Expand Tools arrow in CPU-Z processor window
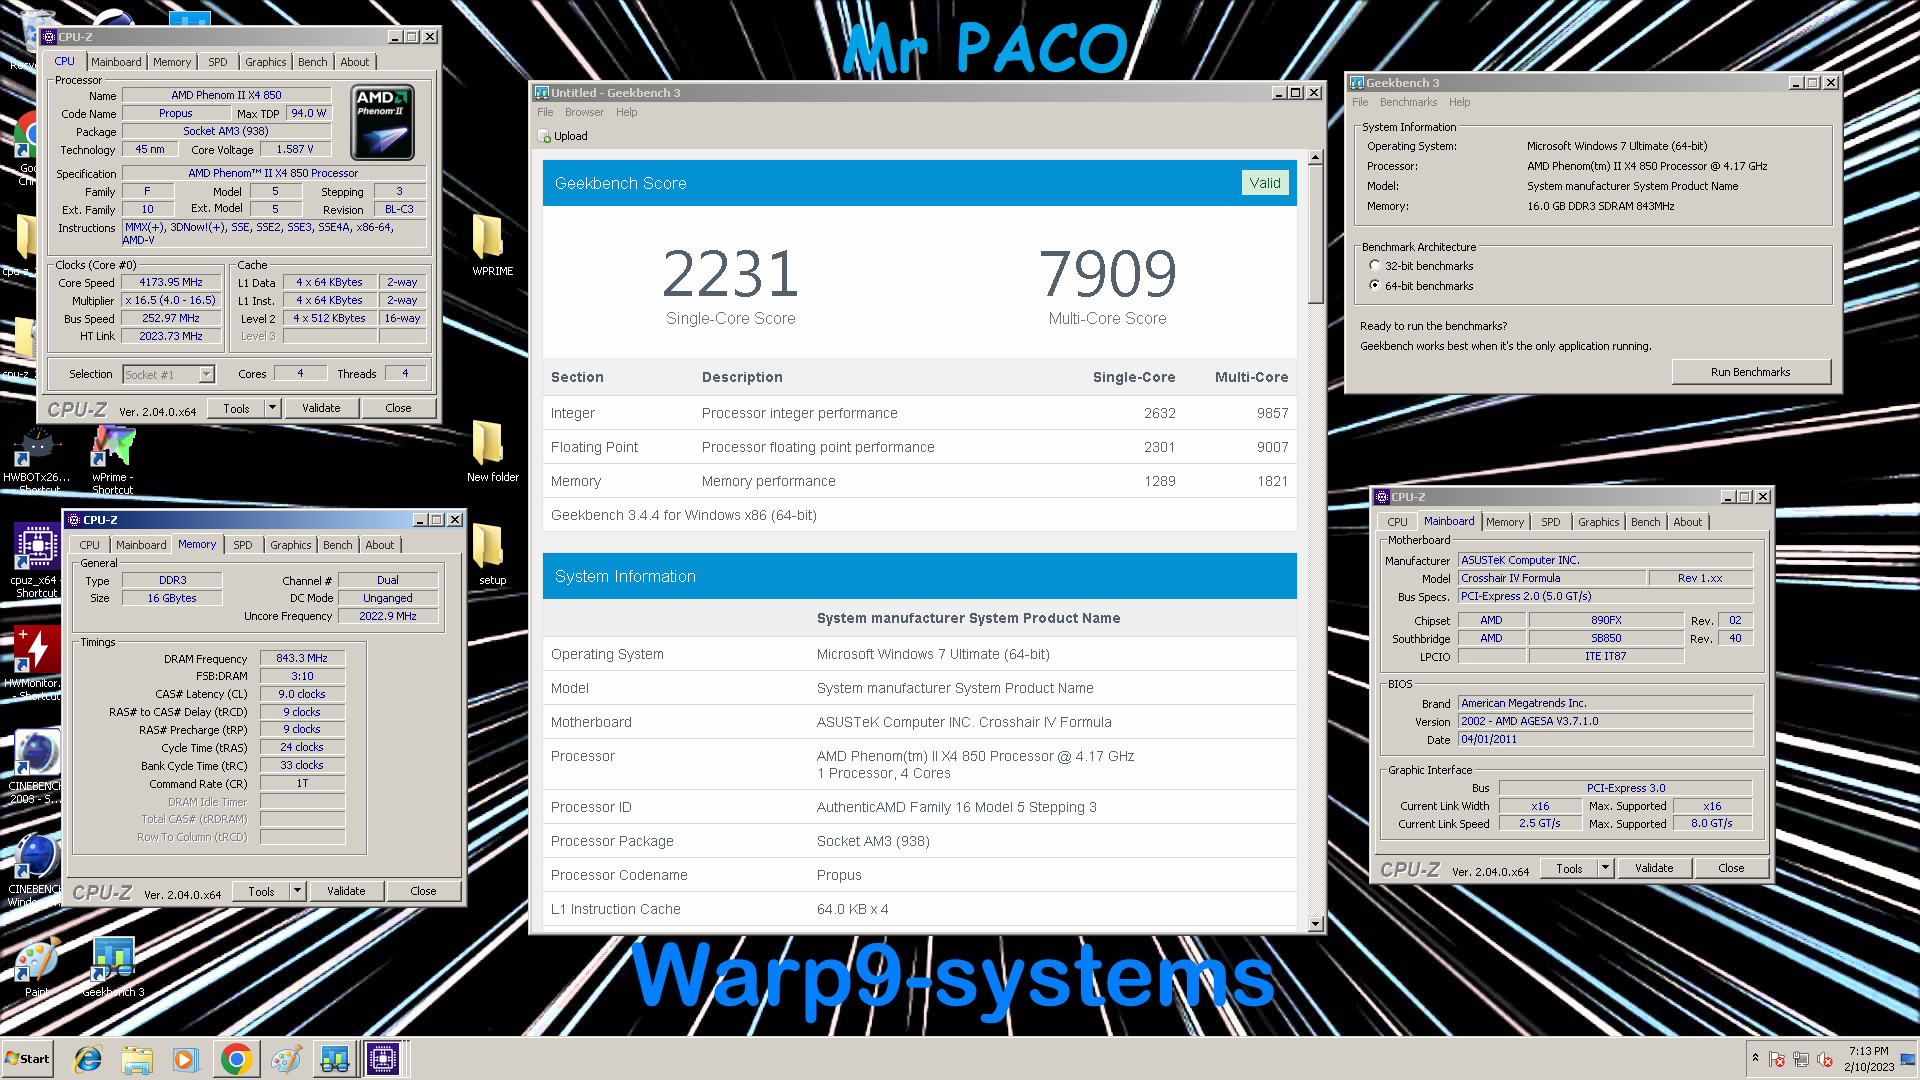The width and height of the screenshot is (1920, 1080). 272,408
